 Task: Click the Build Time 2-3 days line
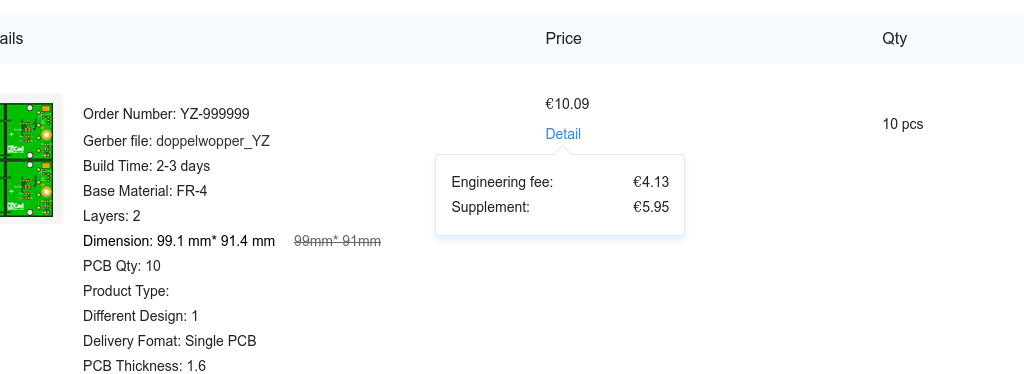[x=146, y=166]
